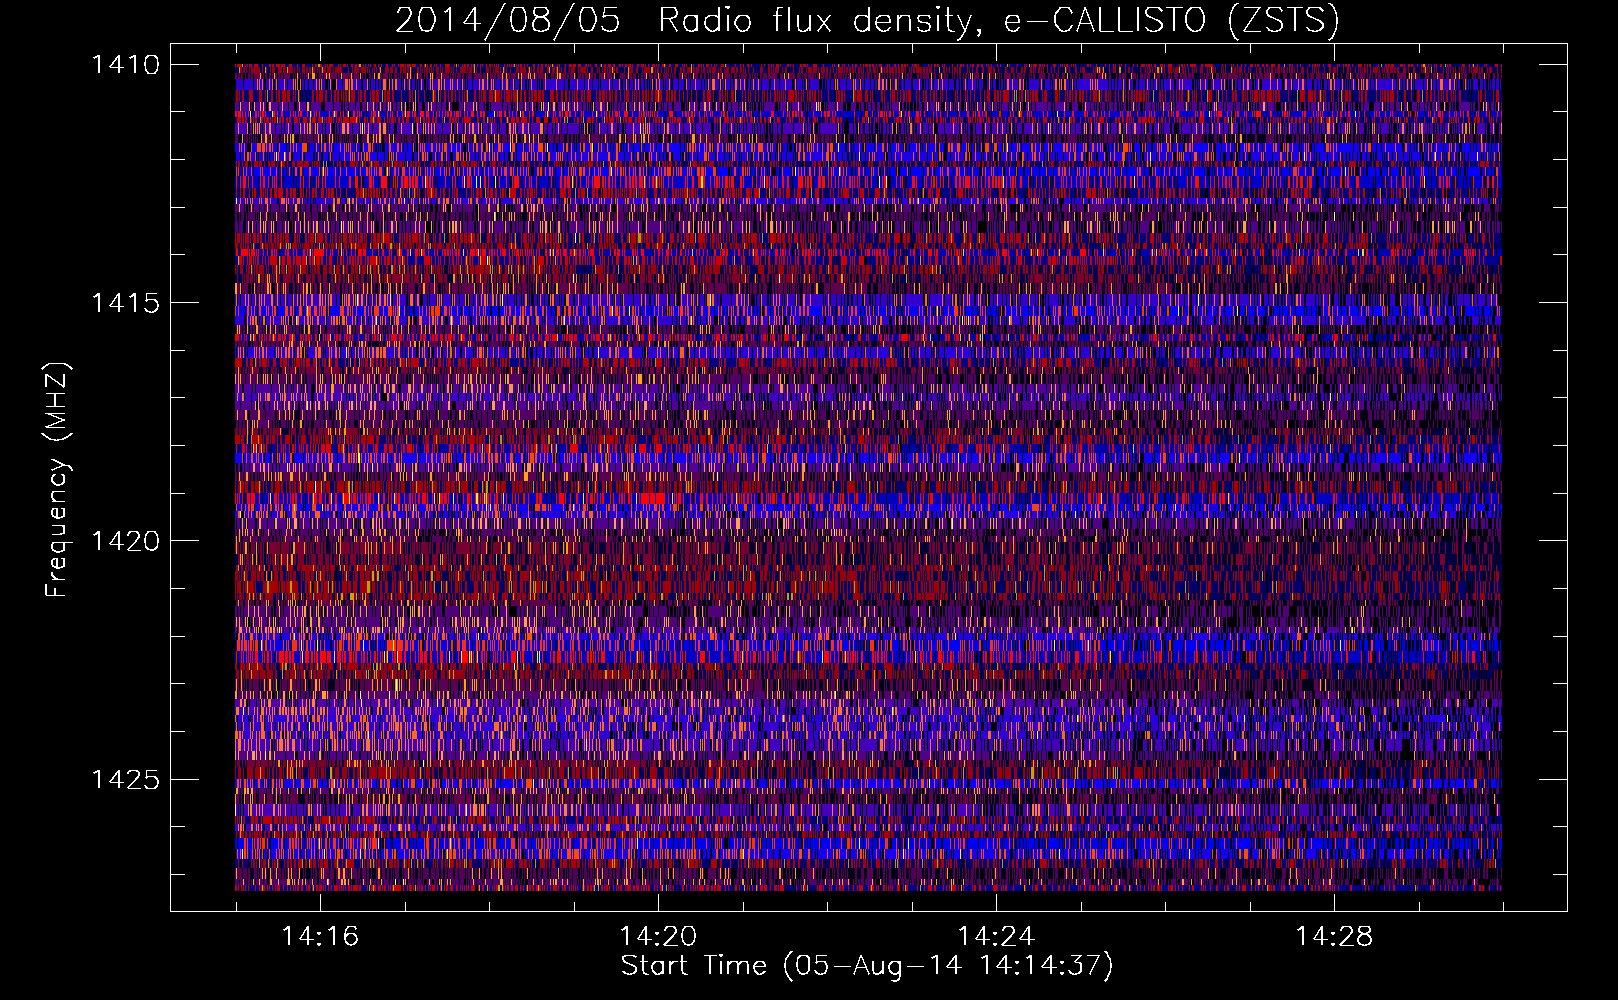Click the 1425 frequency tick label
The height and width of the screenshot is (1000, 1618).
(x=125, y=779)
